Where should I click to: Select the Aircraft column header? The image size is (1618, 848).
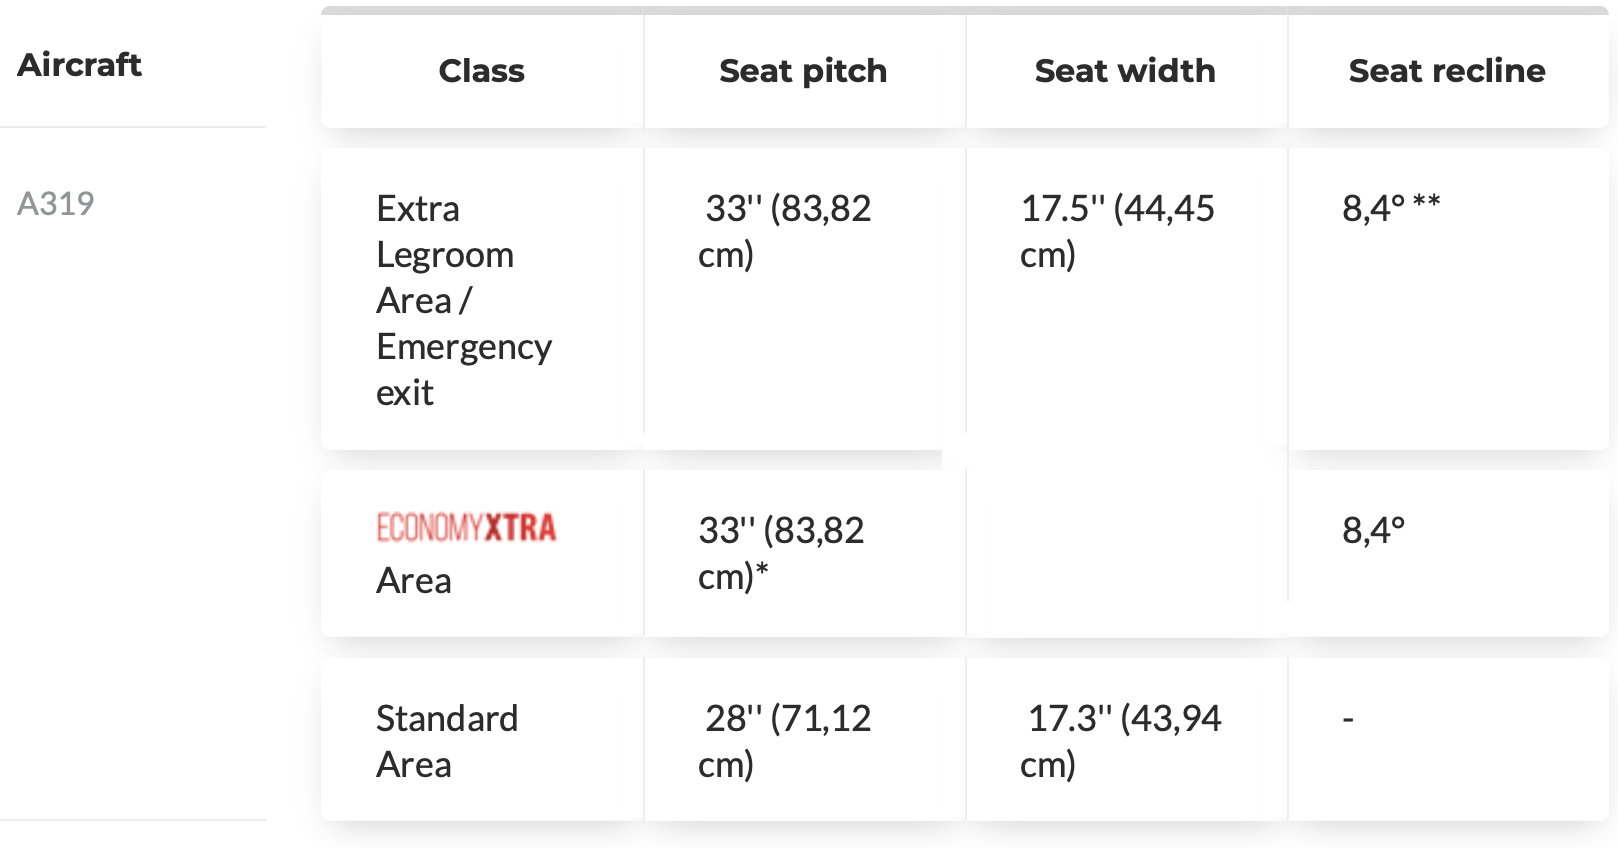point(79,65)
